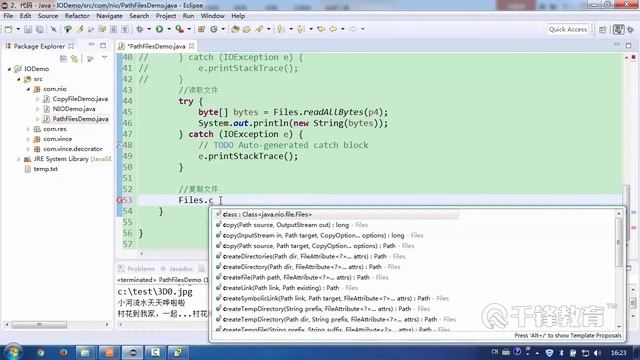640x360 pixels.
Task: Select temp.txt in the project tree
Action: click(45, 169)
